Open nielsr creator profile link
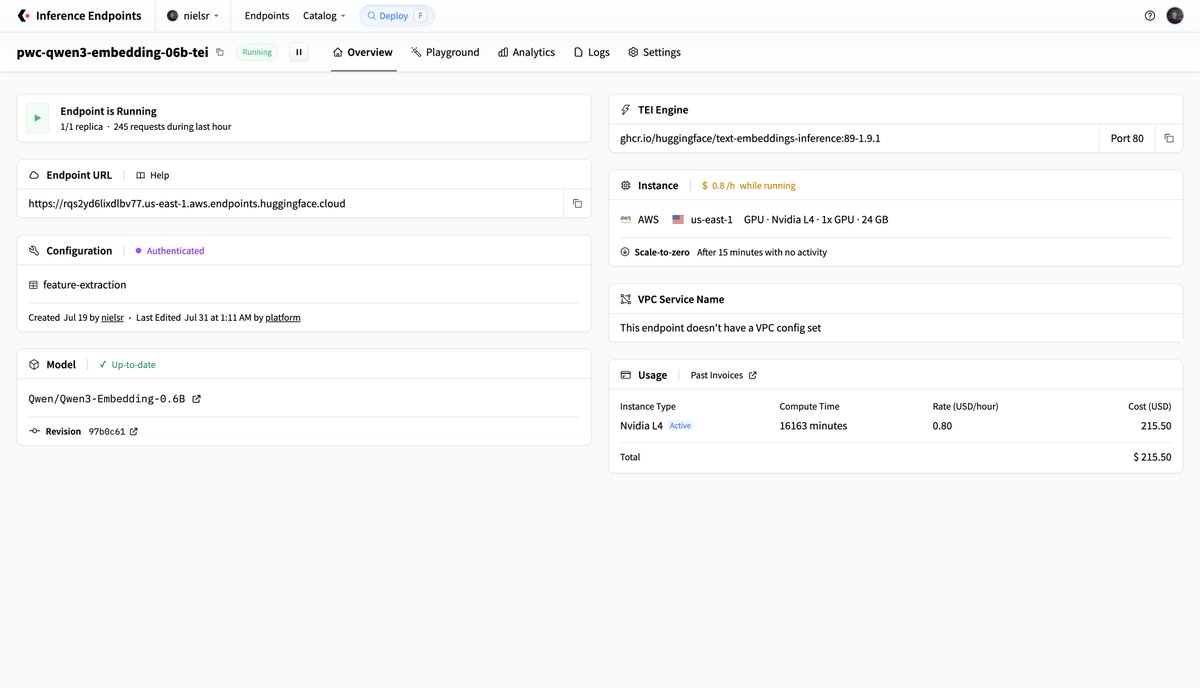 (113, 318)
